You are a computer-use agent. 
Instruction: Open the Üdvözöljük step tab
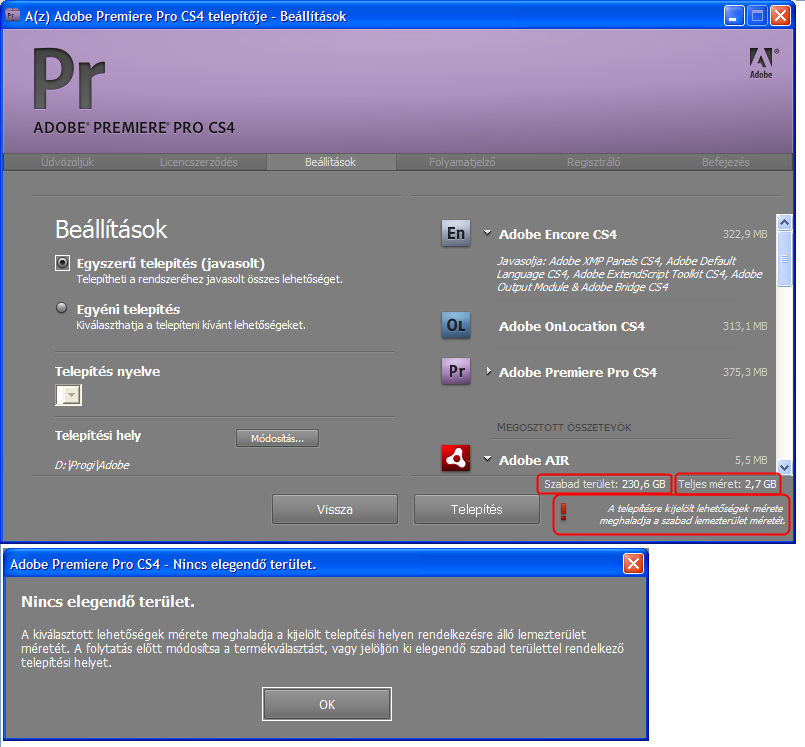(67, 162)
